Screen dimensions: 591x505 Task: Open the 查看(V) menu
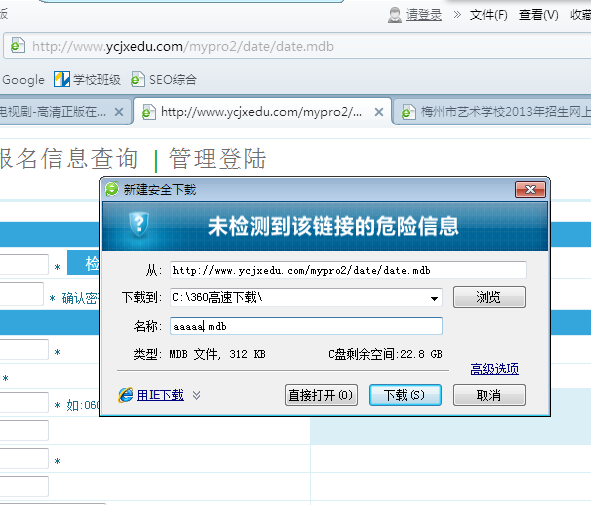pyautogui.click(x=539, y=15)
